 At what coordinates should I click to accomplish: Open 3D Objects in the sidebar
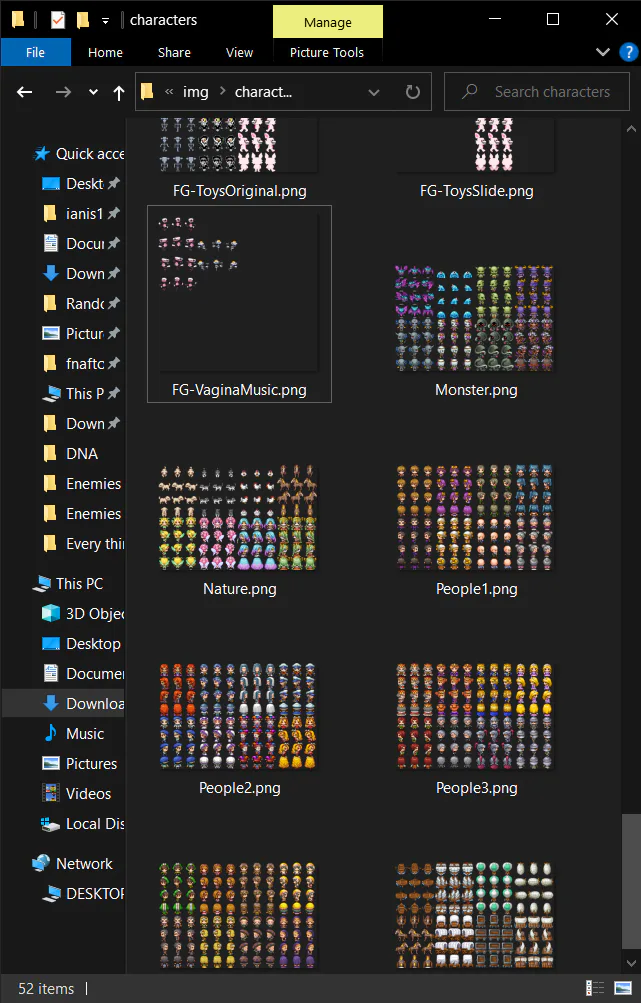tap(82, 613)
